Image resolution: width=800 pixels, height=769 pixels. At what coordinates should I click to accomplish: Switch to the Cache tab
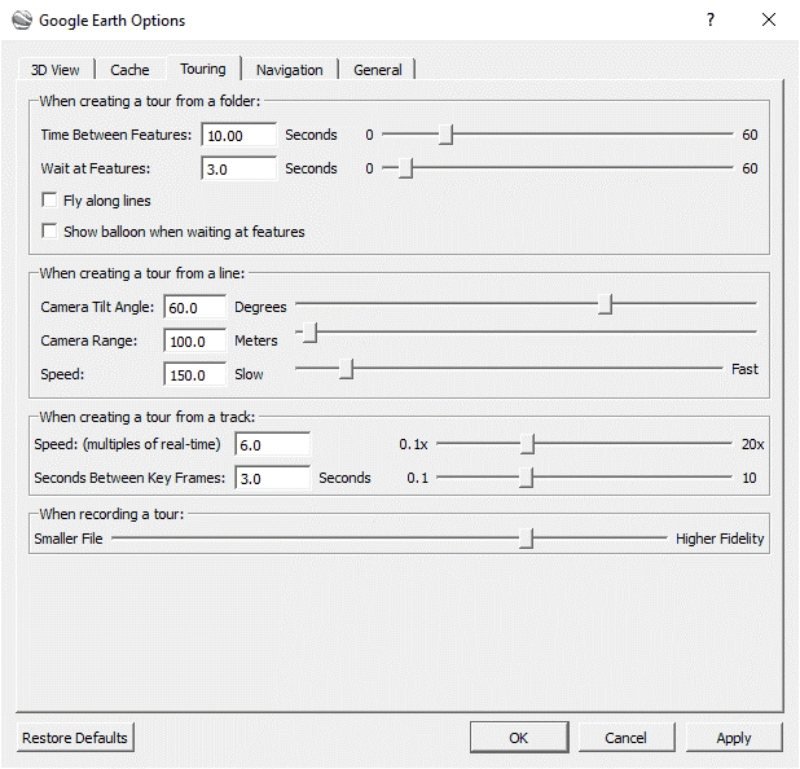tap(130, 70)
